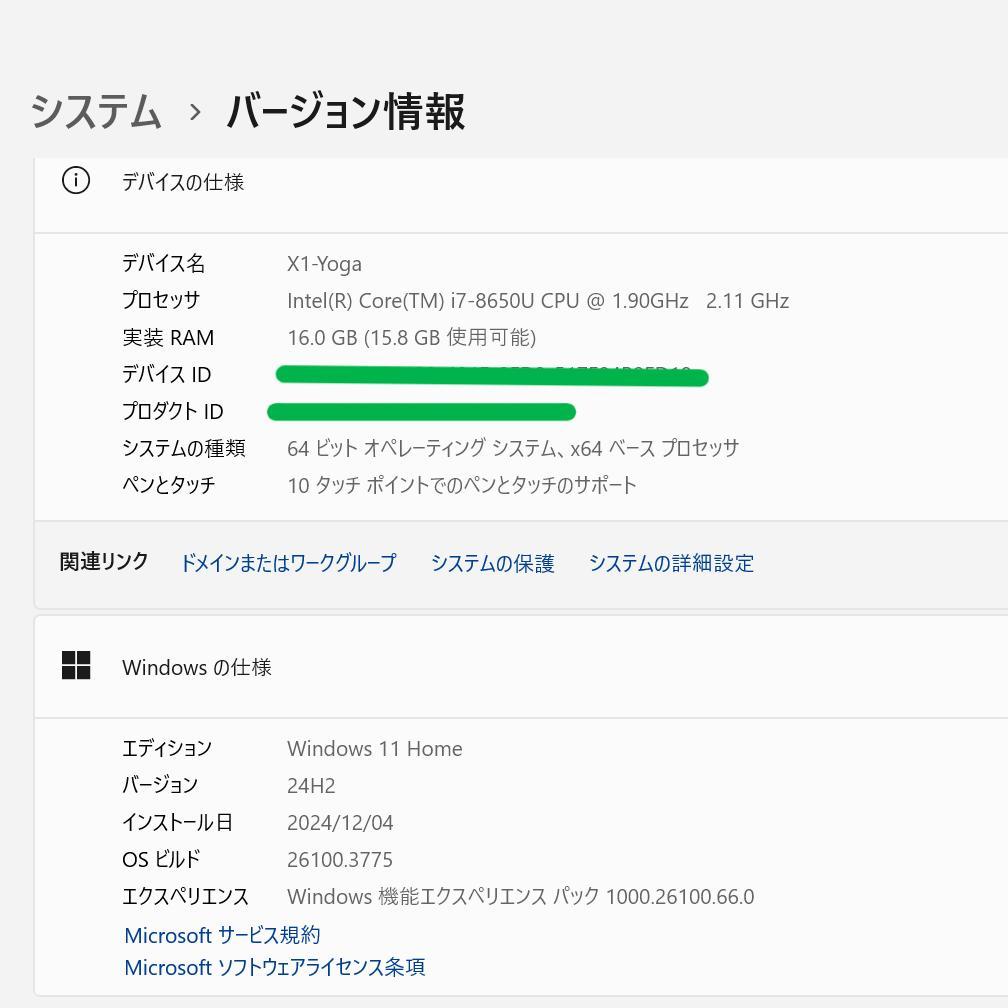Open システムの詳細設定 dialog
Viewport: 1008px width, 1008px height.
coord(672,563)
